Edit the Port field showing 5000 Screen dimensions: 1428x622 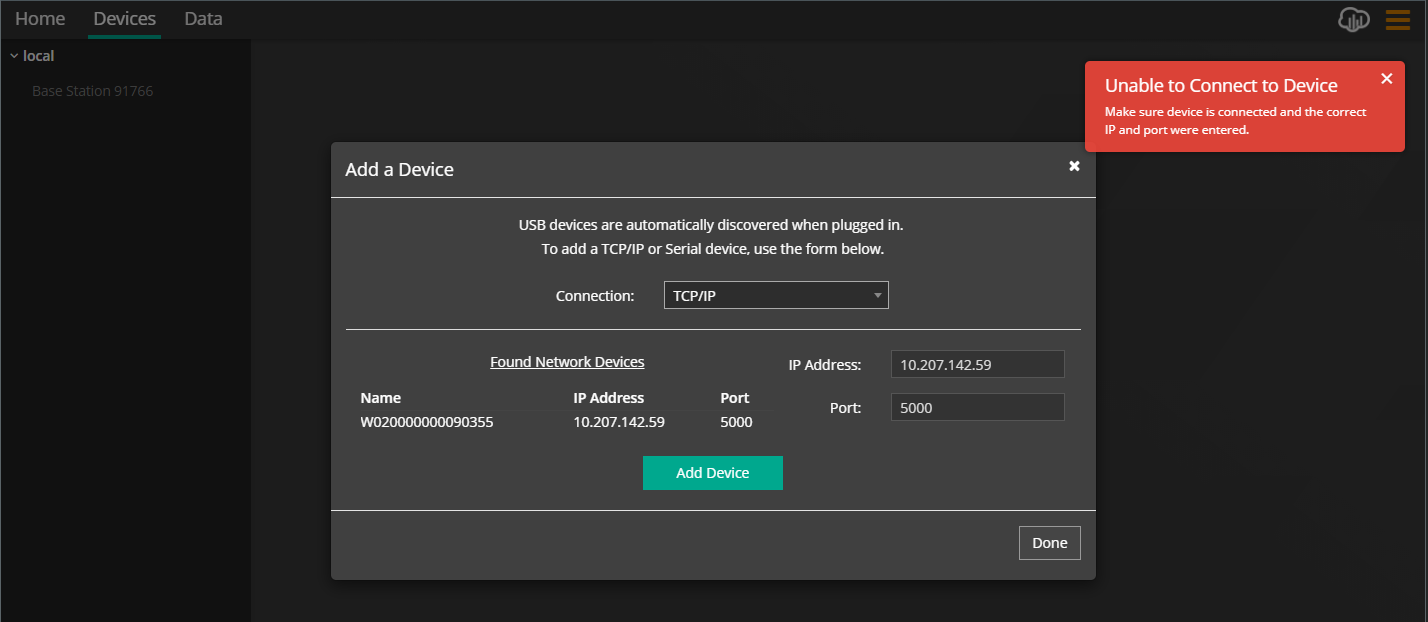[x=977, y=407]
